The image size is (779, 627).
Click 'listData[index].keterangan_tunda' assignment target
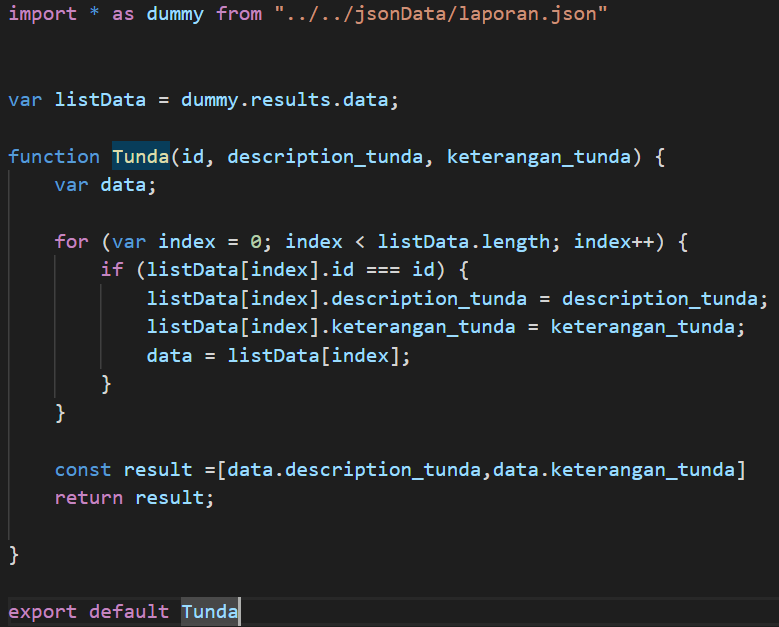coord(331,327)
